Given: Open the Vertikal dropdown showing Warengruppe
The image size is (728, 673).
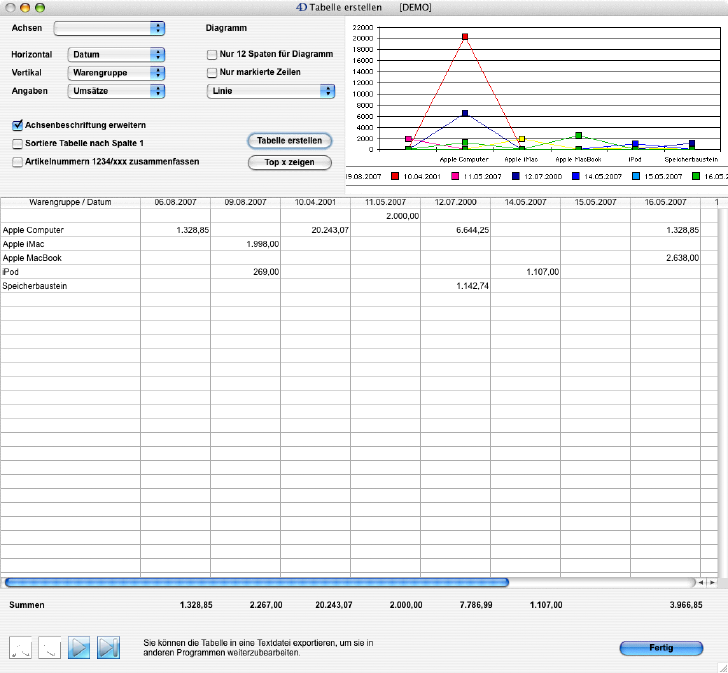Looking at the screenshot, I should (115, 73).
